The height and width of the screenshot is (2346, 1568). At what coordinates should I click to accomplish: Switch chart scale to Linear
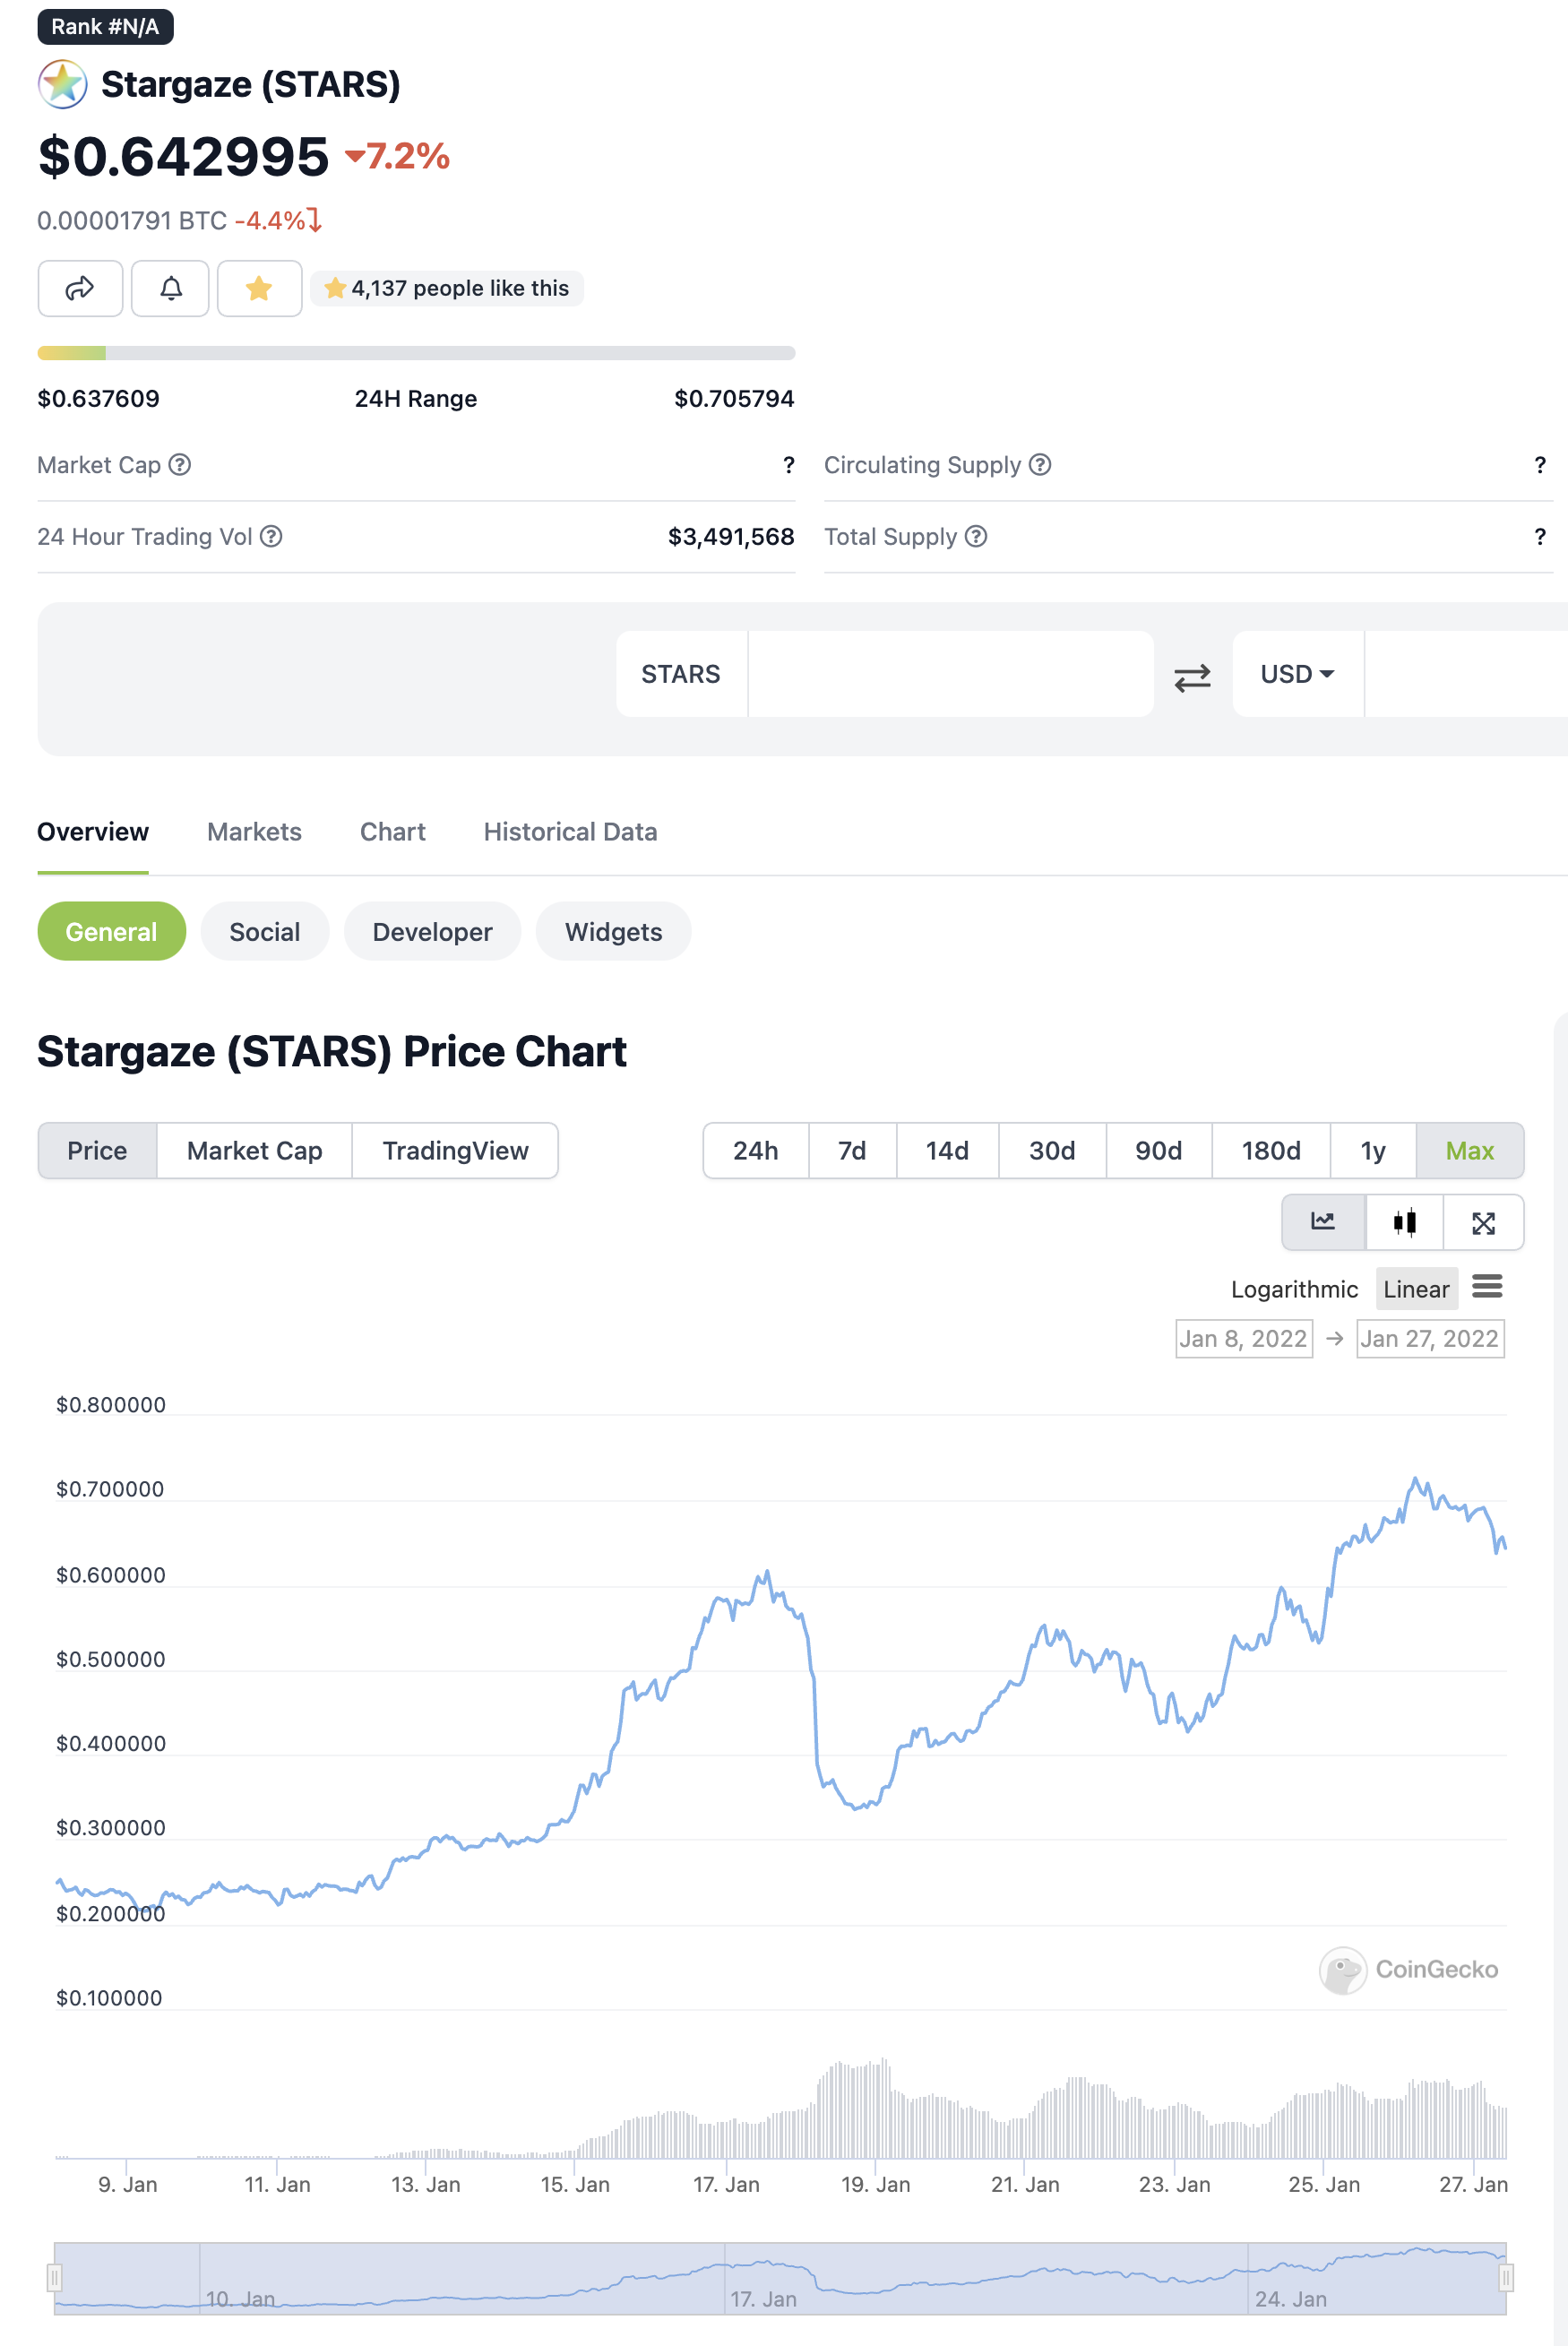click(x=1416, y=1289)
